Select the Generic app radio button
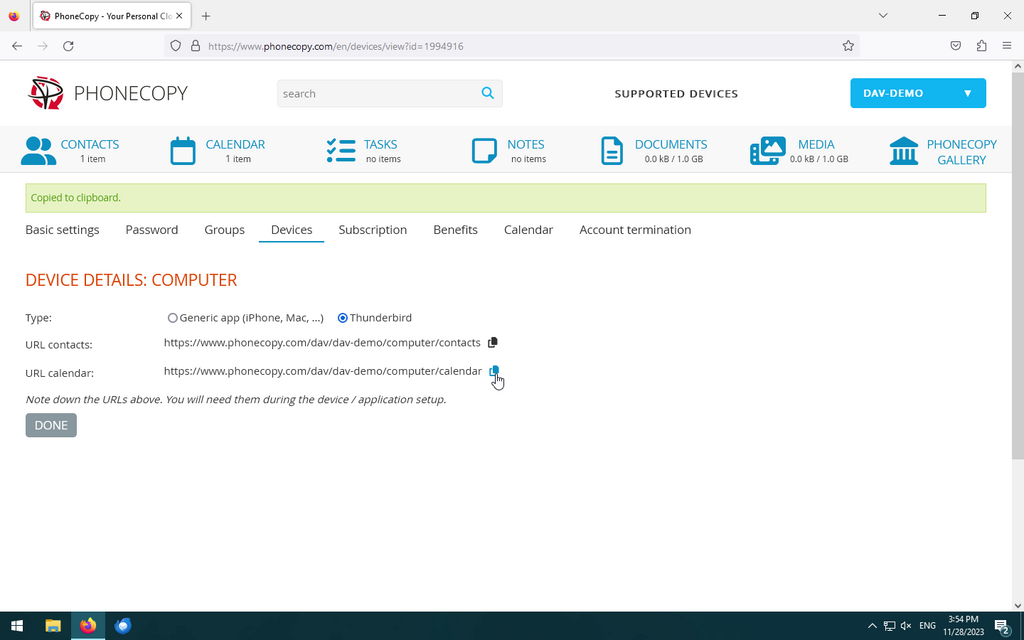The width and height of the screenshot is (1024, 640). click(x=173, y=318)
